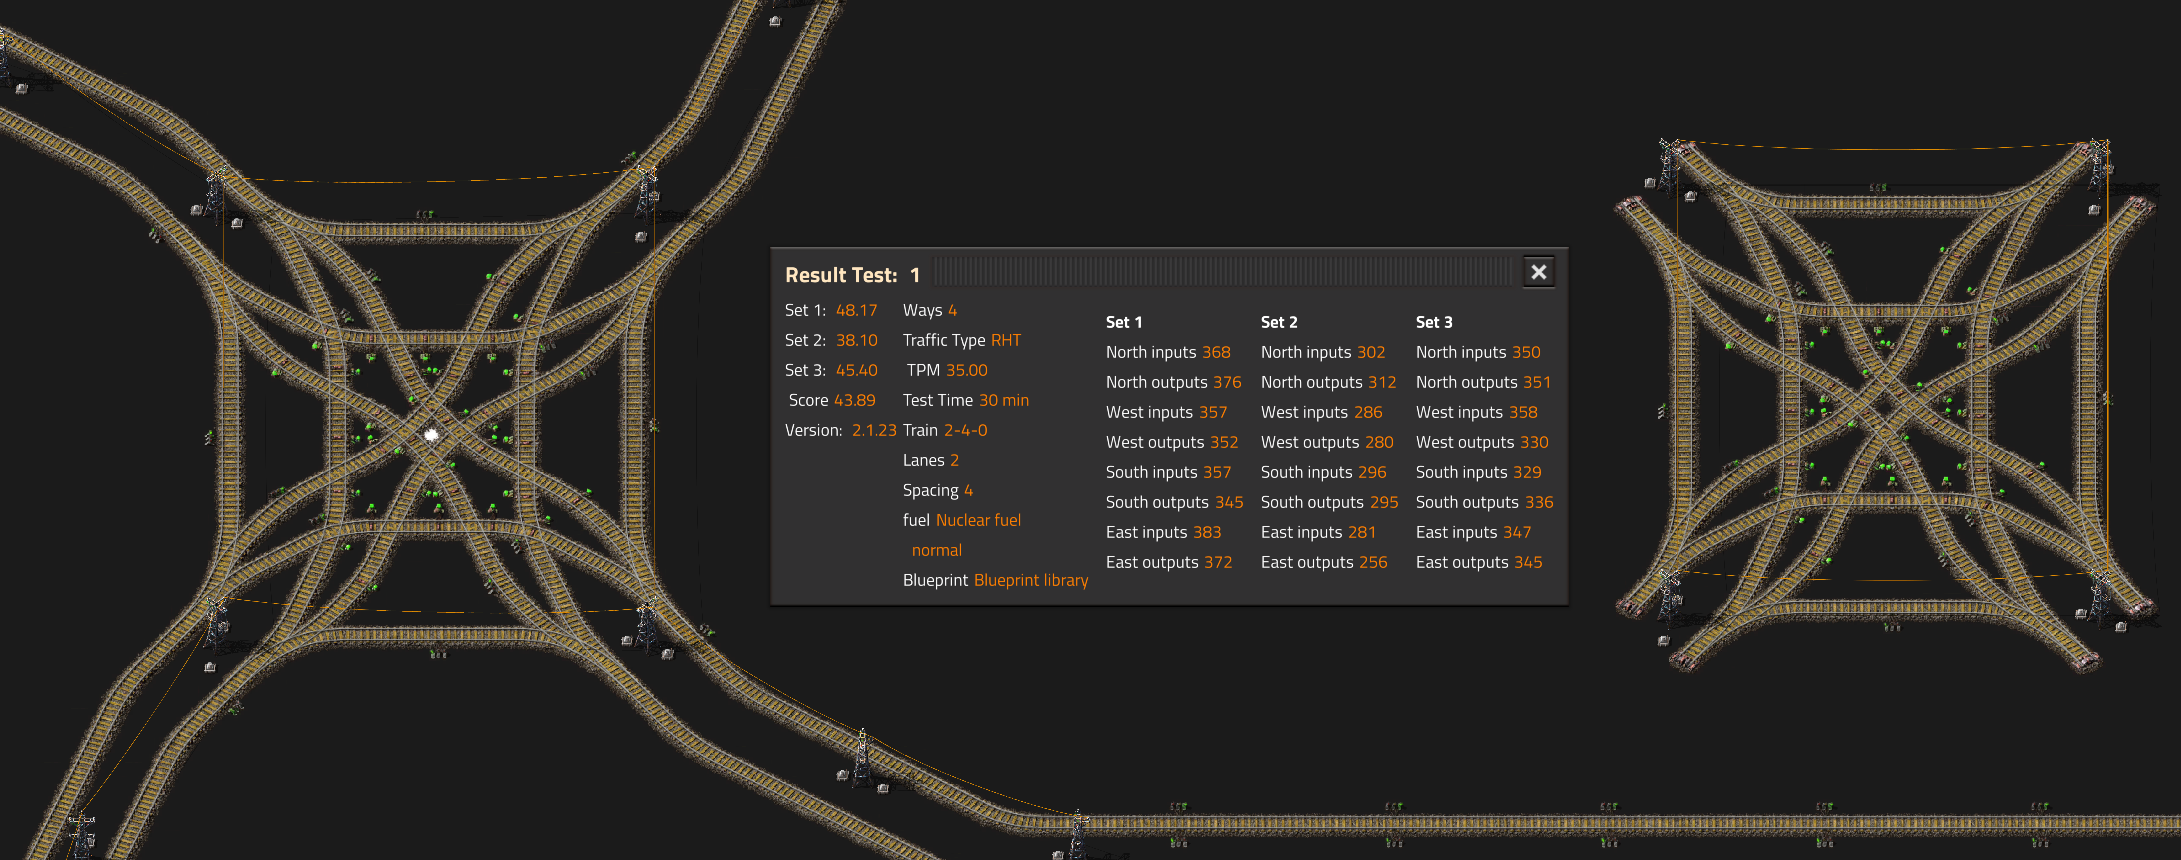
Task: Click the Test Time 30 min value
Action: (x=1003, y=400)
